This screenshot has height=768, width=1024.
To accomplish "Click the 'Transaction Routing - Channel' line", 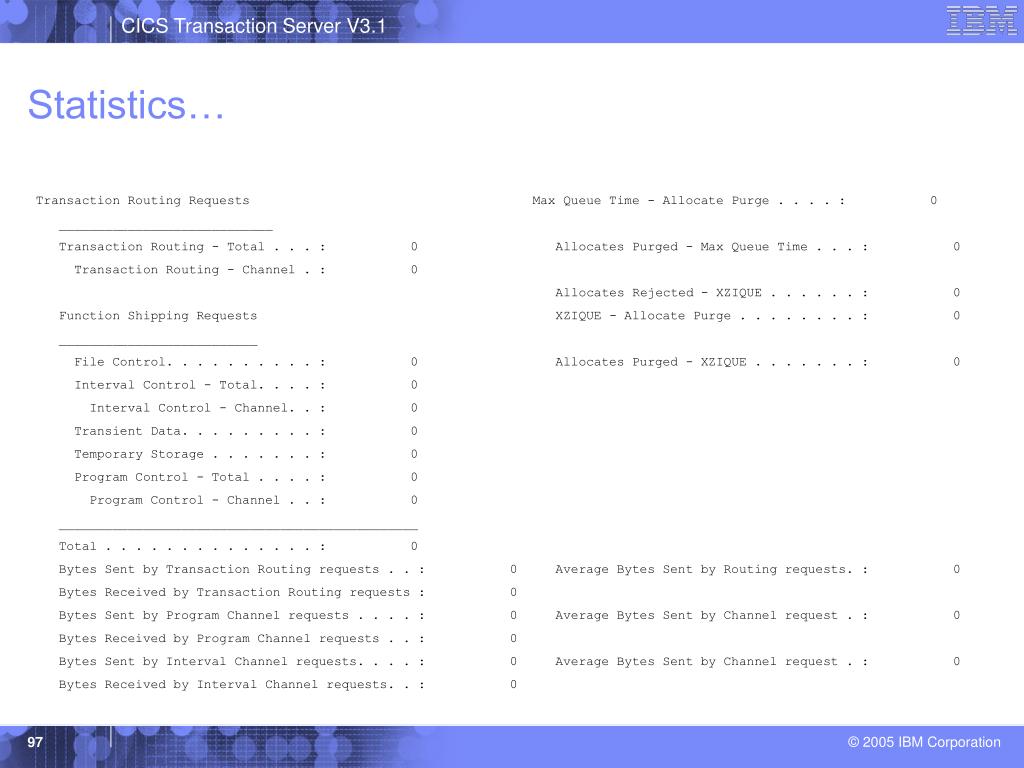I will [x=246, y=270].
